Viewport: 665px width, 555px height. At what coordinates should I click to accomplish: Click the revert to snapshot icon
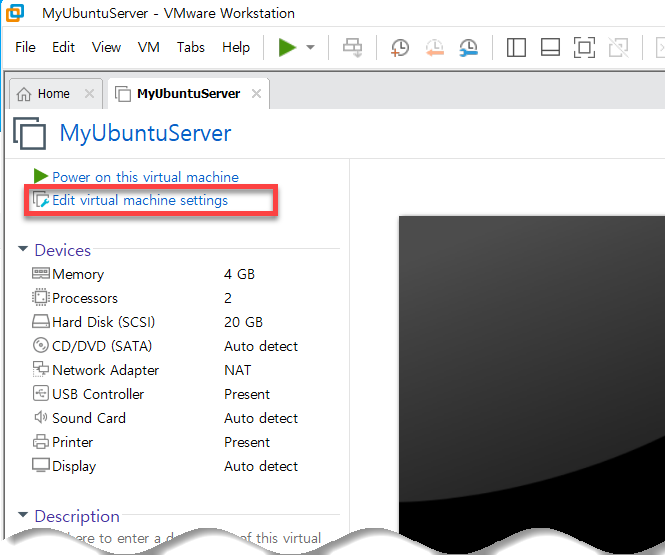pyautogui.click(x=434, y=47)
